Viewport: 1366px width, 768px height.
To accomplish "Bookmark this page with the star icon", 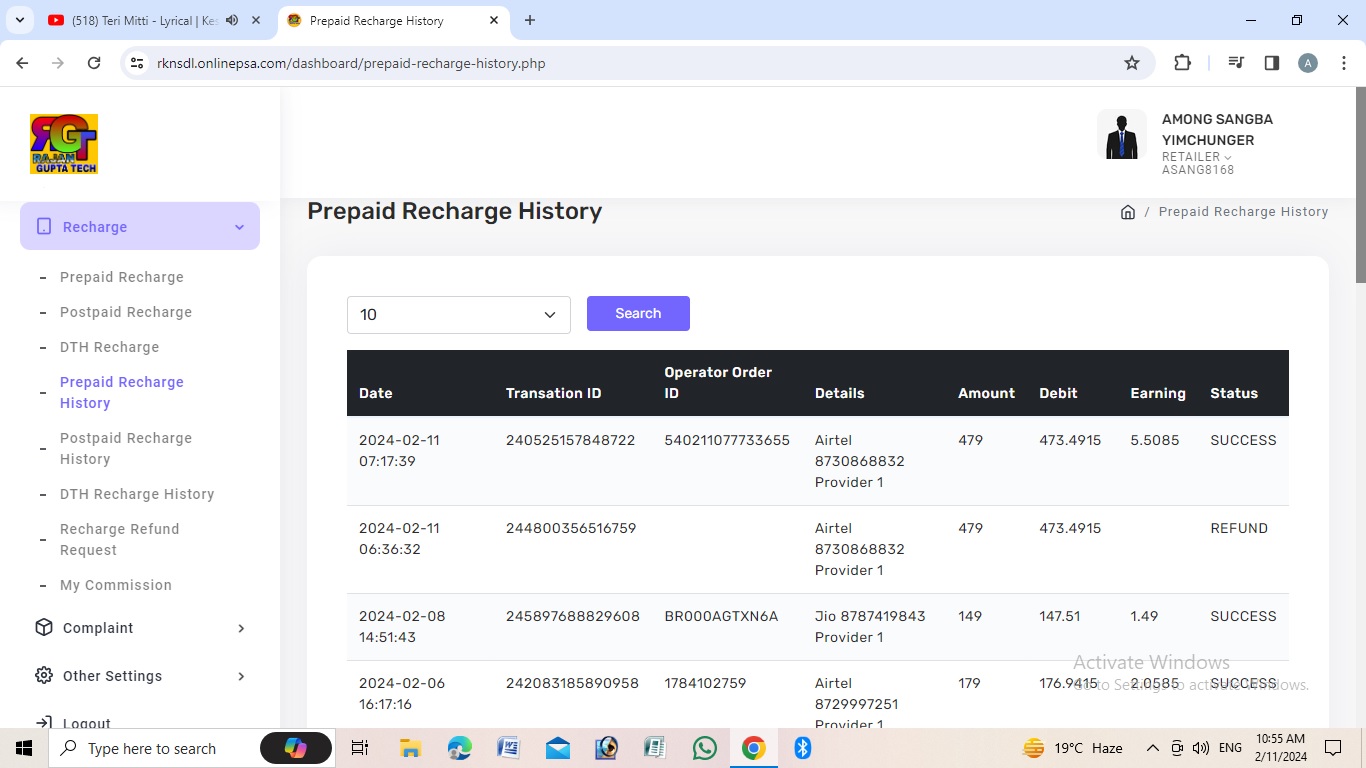I will click(1132, 63).
